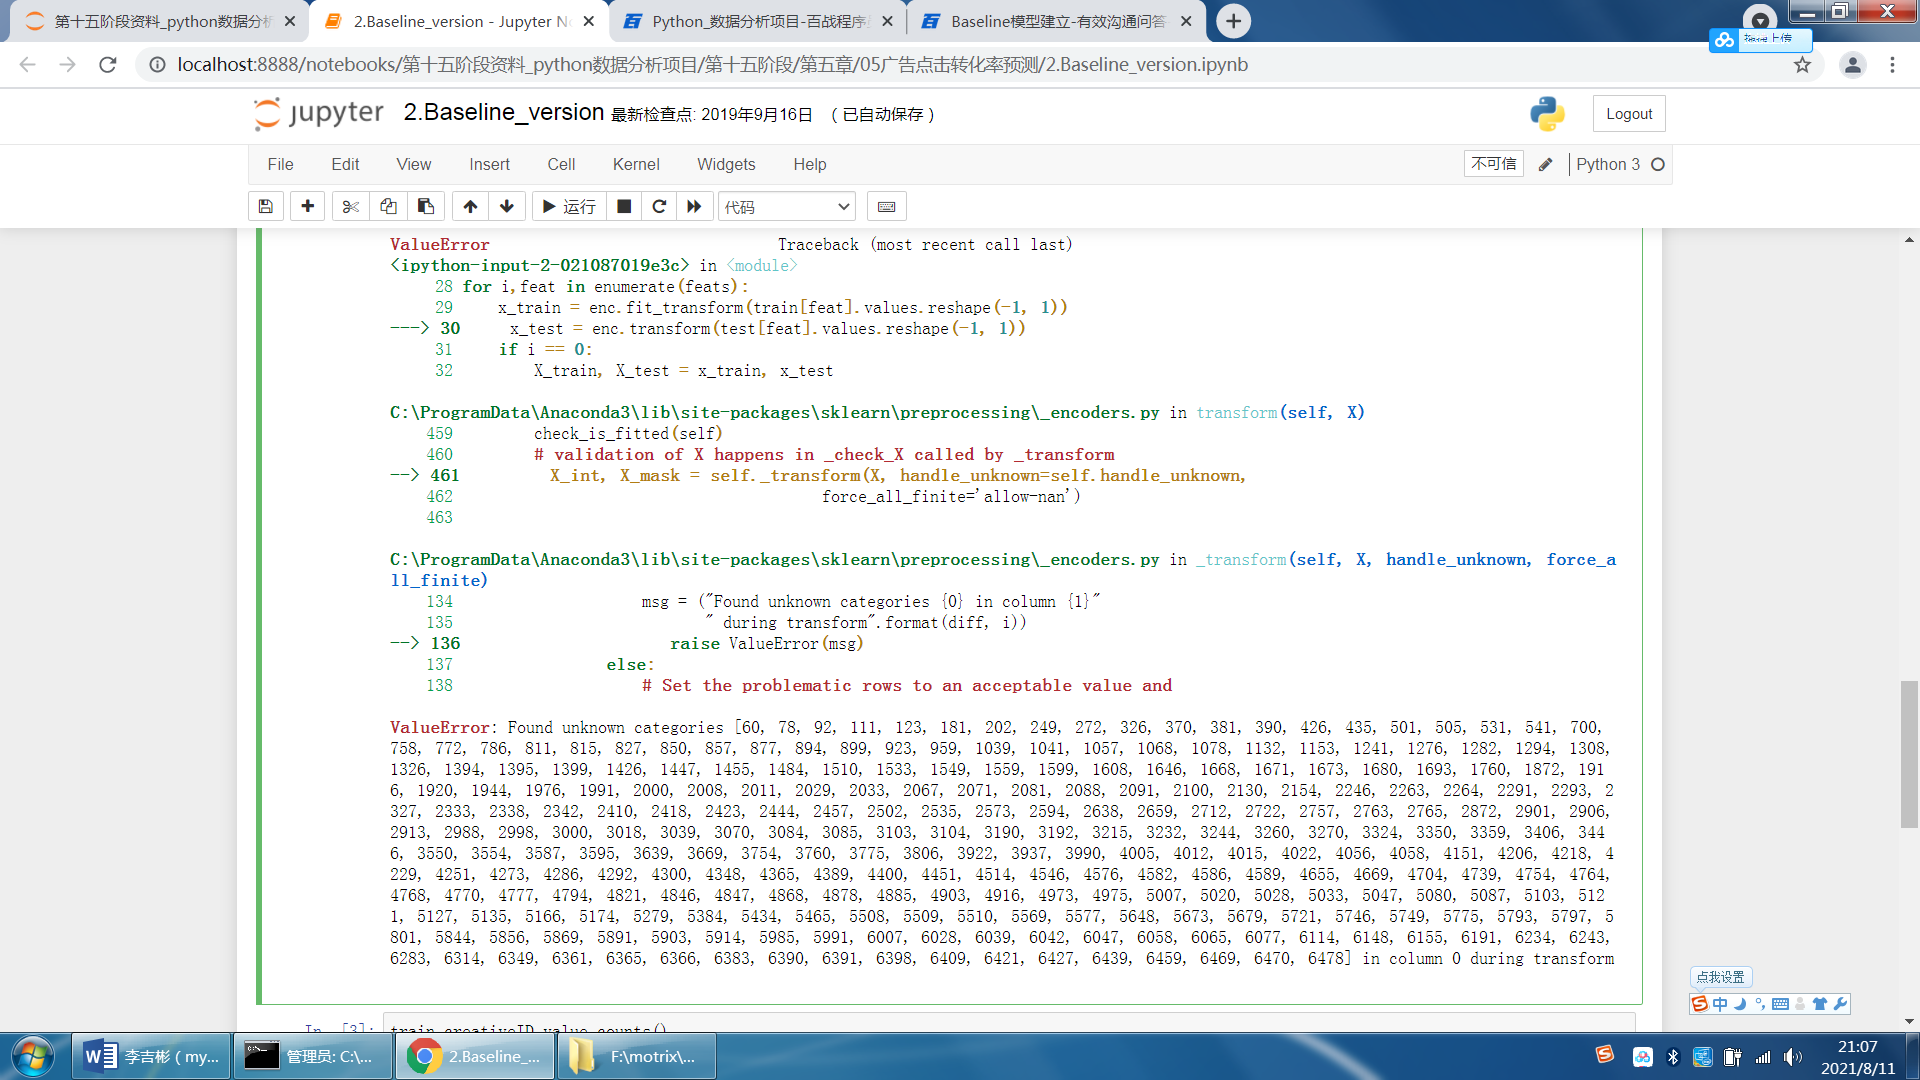Open the command palette keyboard icon
The height and width of the screenshot is (1080, 1920).
pyautogui.click(x=886, y=207)
